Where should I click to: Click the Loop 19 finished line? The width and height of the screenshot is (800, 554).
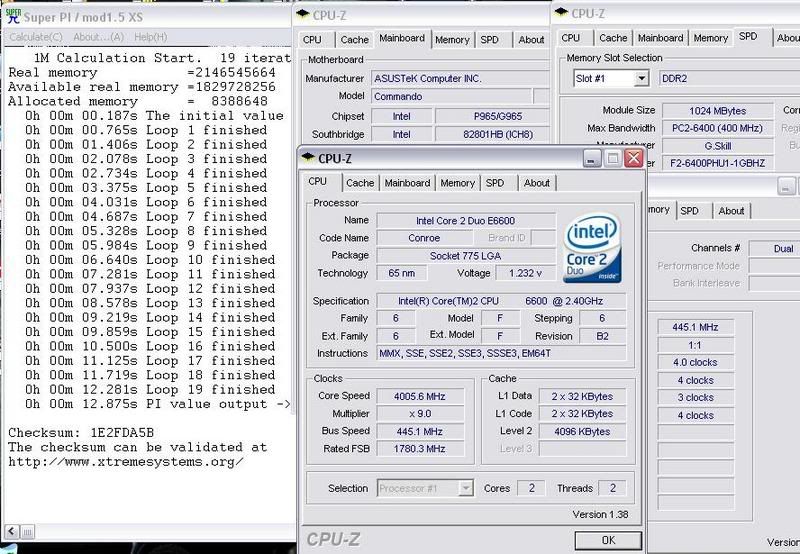click(x=150, y=389)
